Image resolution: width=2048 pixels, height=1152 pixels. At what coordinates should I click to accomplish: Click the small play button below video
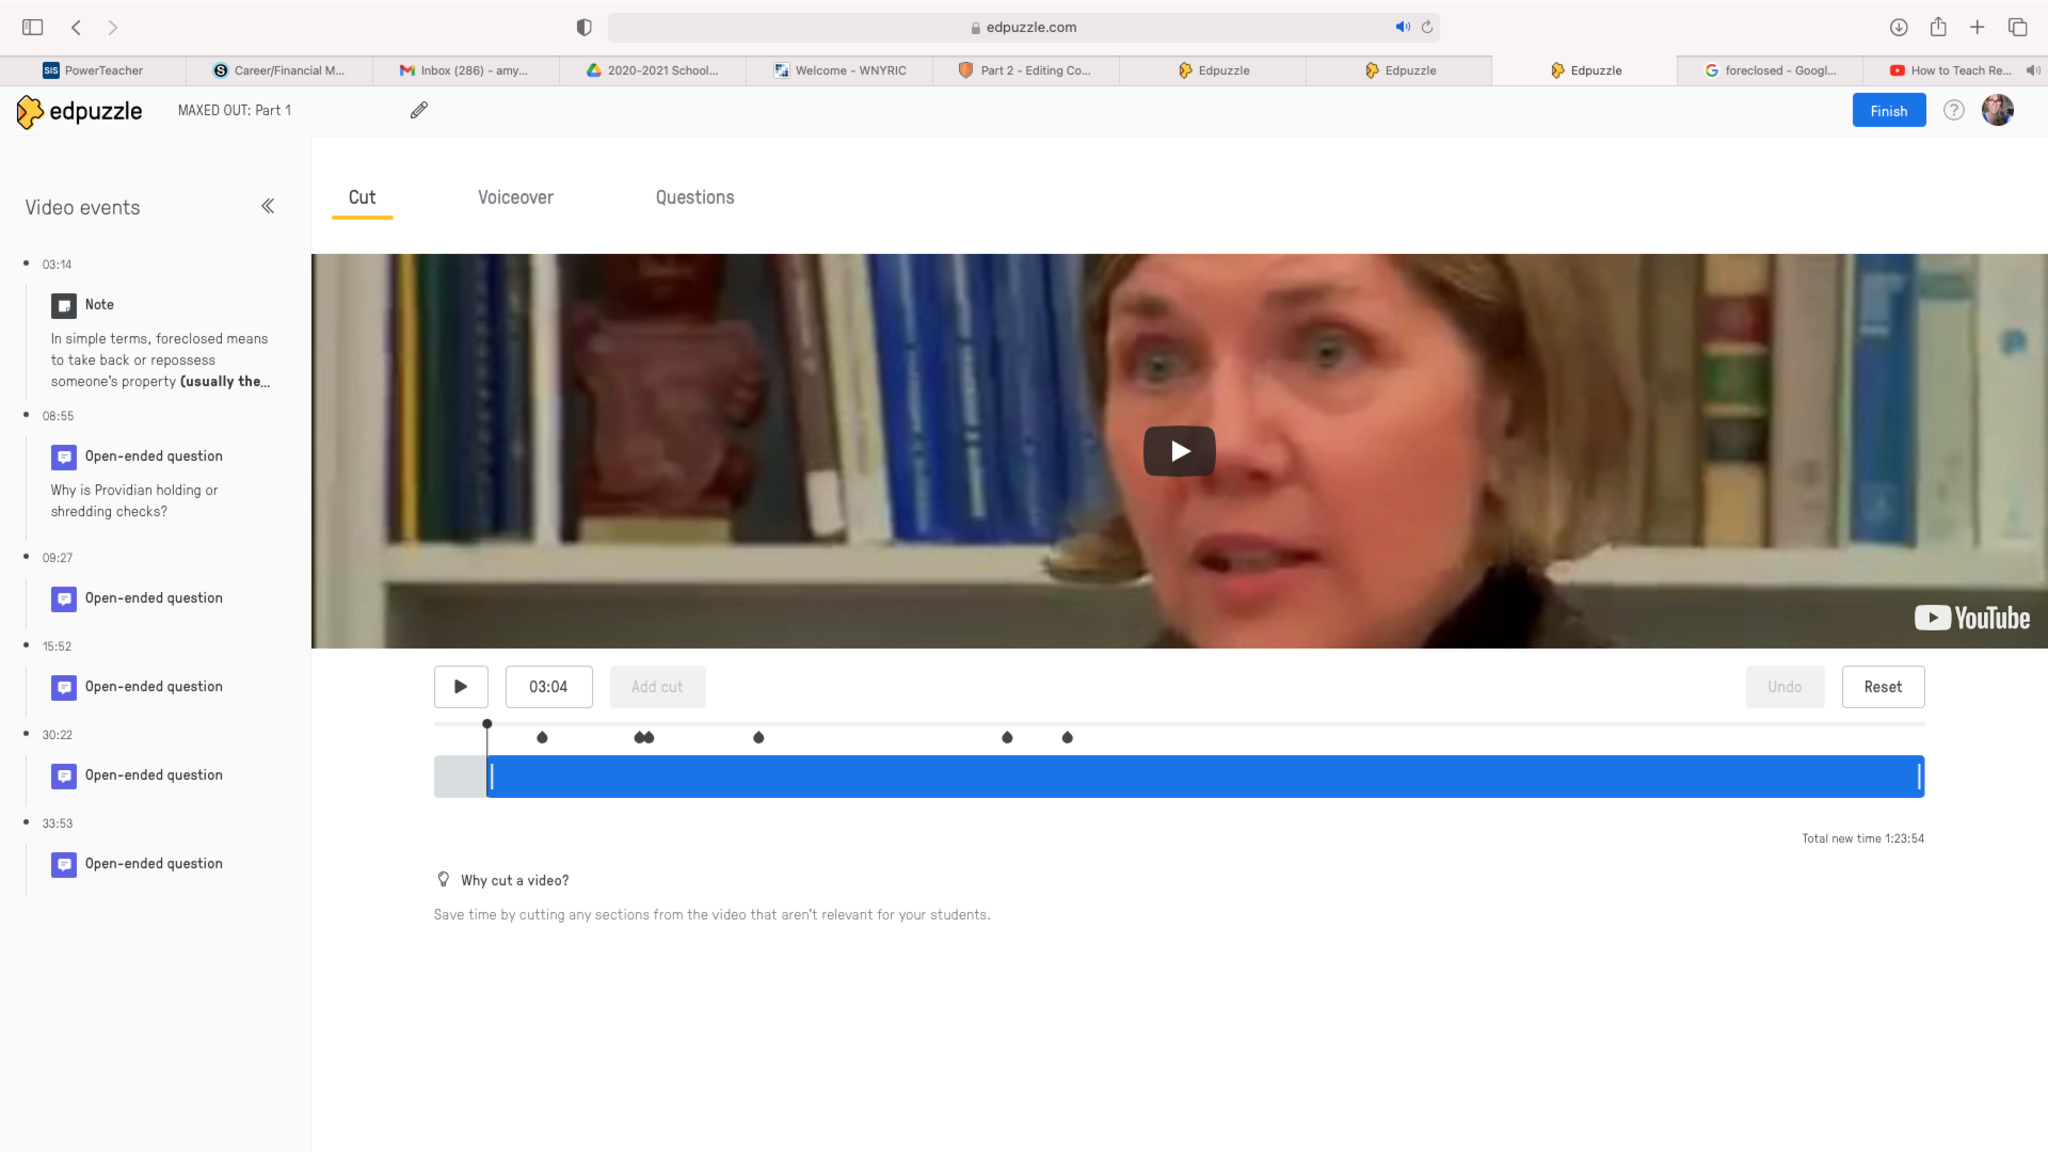[461, 687]
